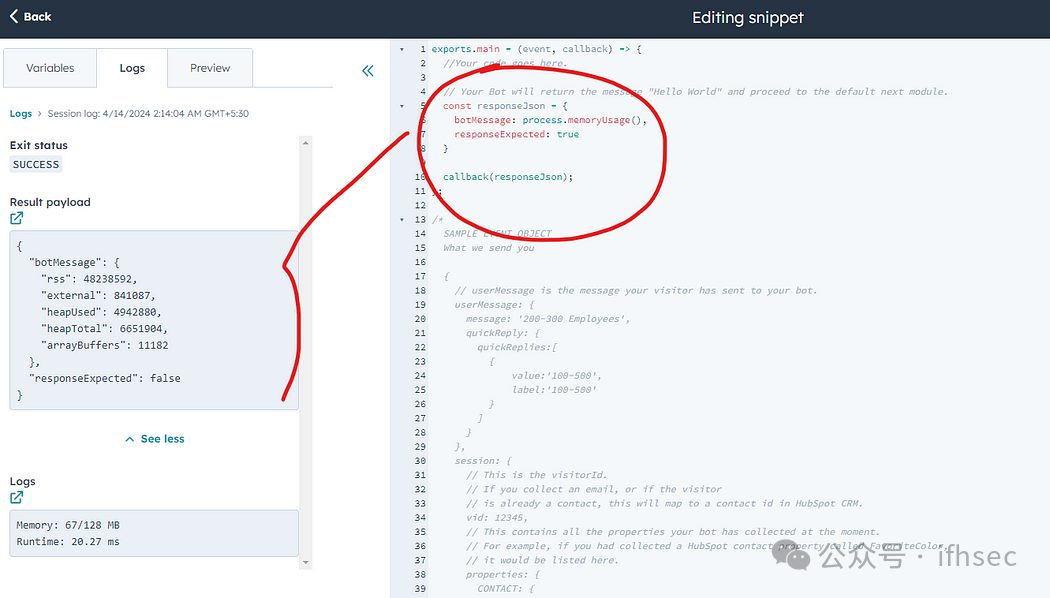Click the Editing snippet title

point(747,17)
